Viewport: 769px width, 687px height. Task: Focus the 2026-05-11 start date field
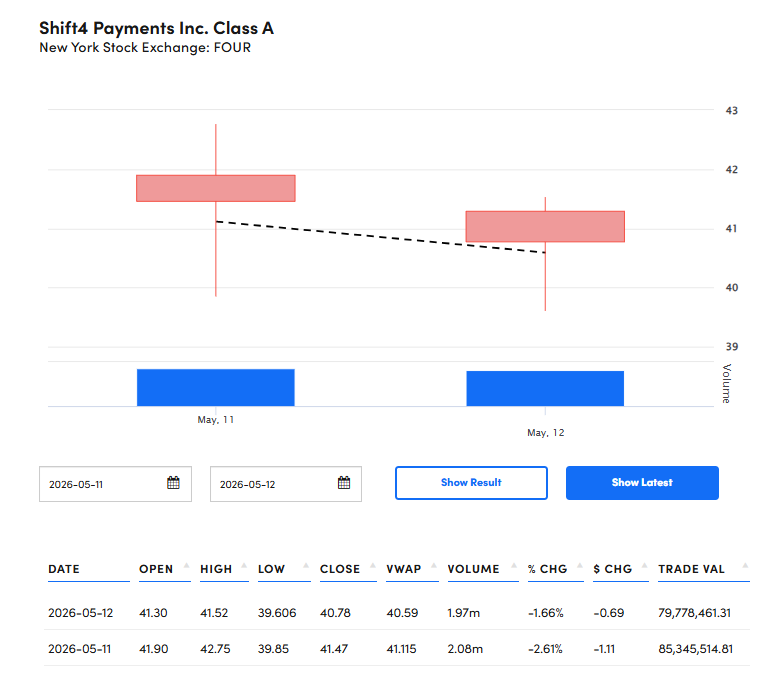pos(115,484)
